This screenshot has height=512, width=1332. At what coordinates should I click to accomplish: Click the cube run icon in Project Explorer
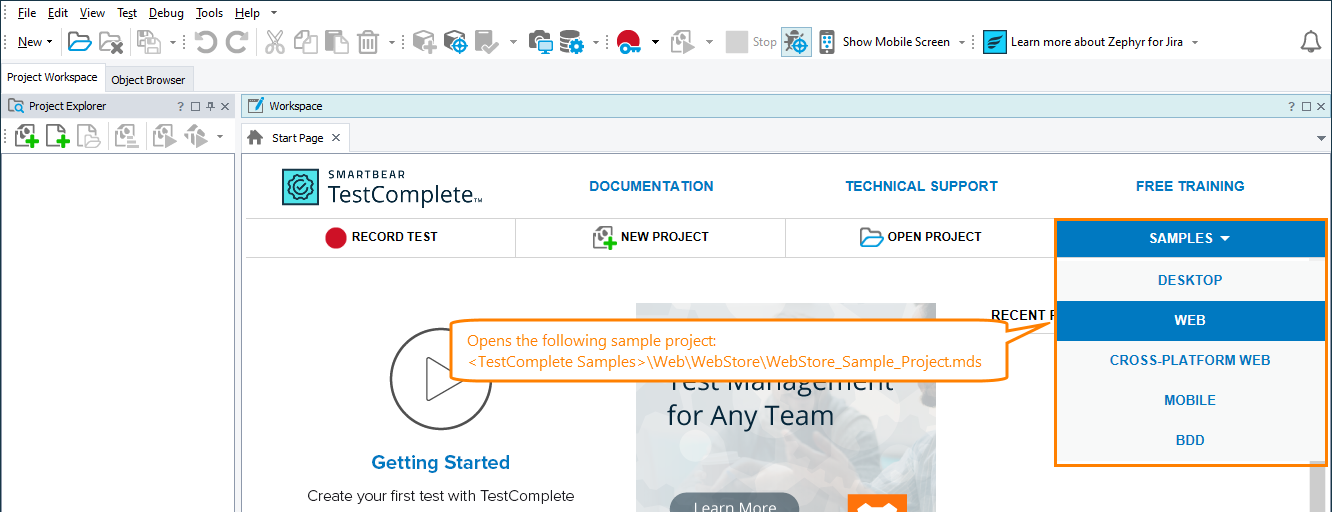pyautogui.click(x=195, y=137)
